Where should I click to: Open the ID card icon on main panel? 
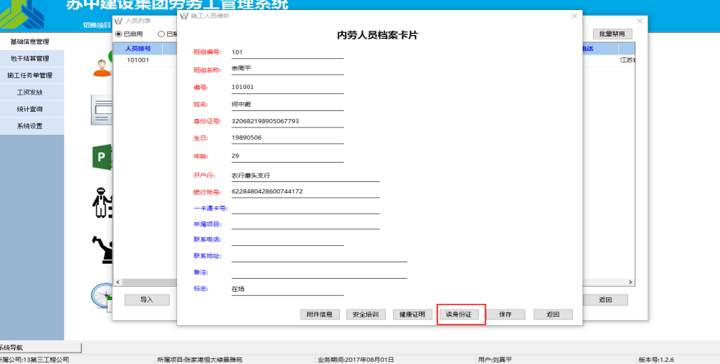[x=101, y=110]
